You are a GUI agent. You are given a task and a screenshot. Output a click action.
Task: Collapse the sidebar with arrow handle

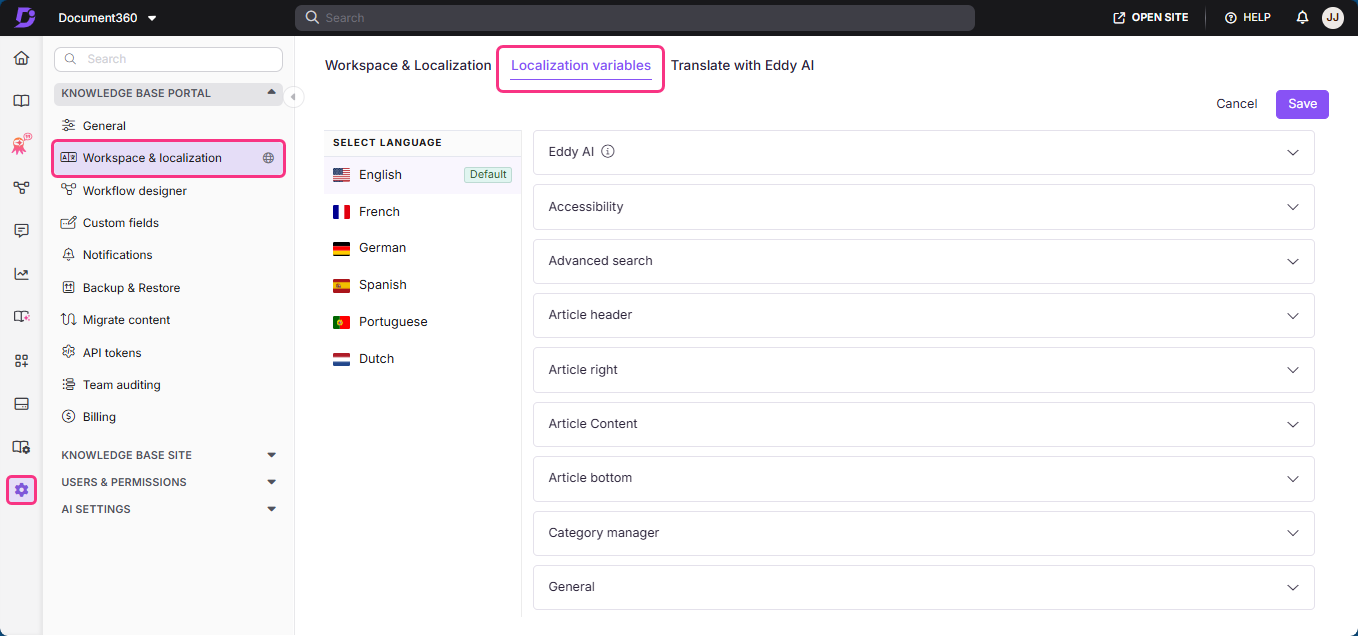pos(293,97)
